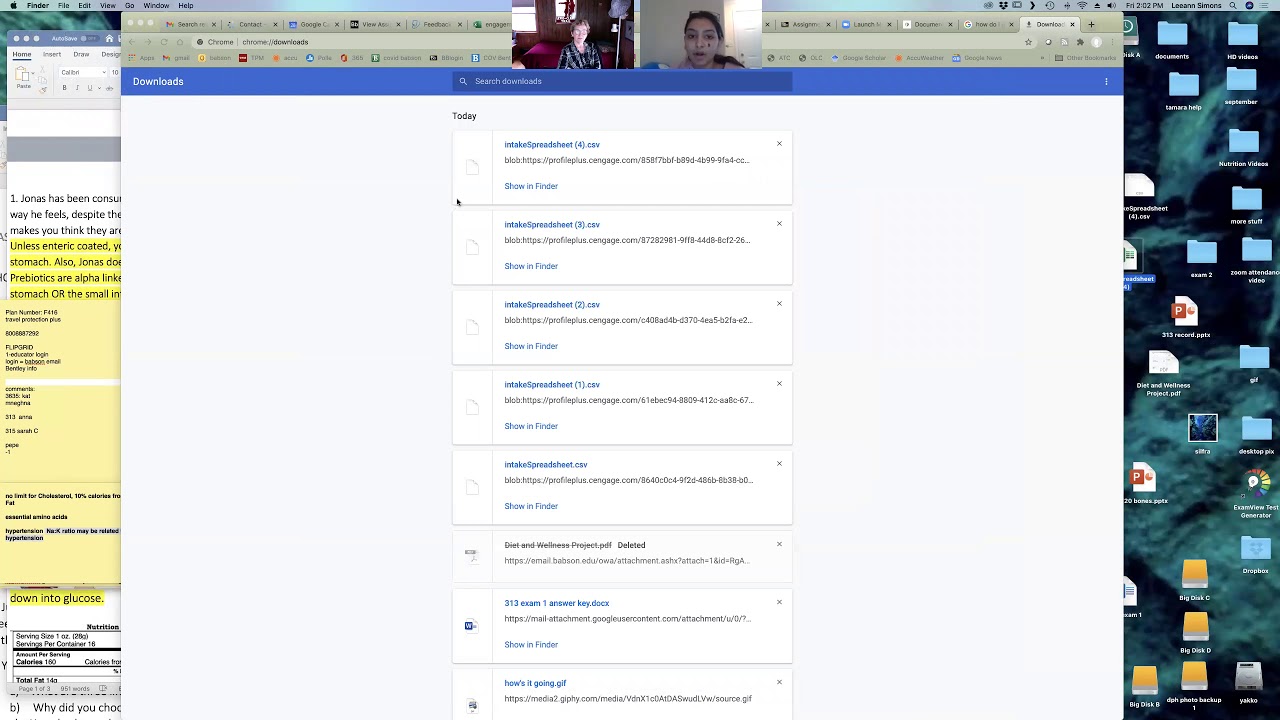
Task: Expand the Calibri font name dropdown
Action: point(103,72)
